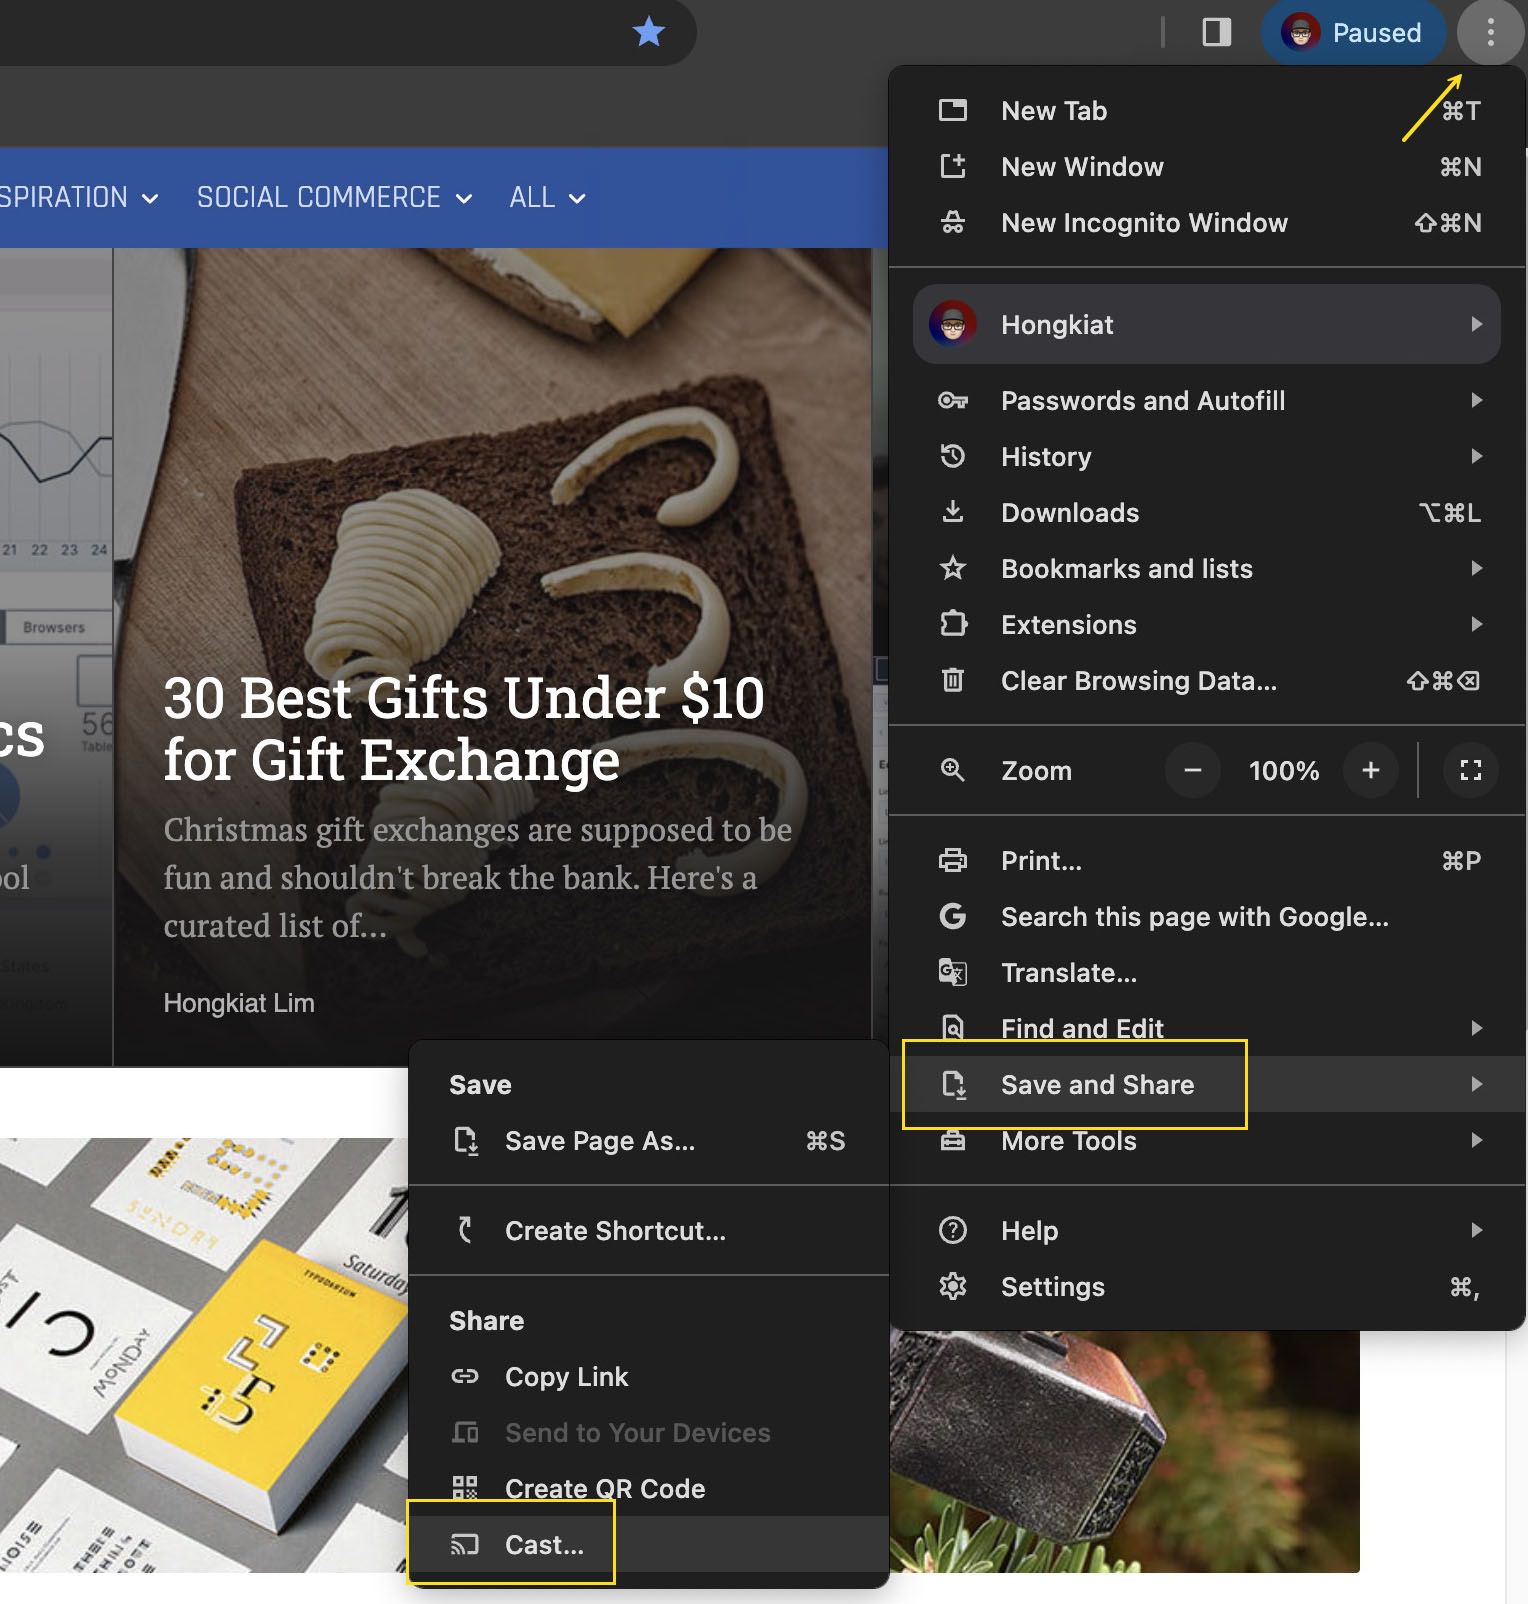
Task: Increase zoom with the plus button
Action: pos(1371,770)
